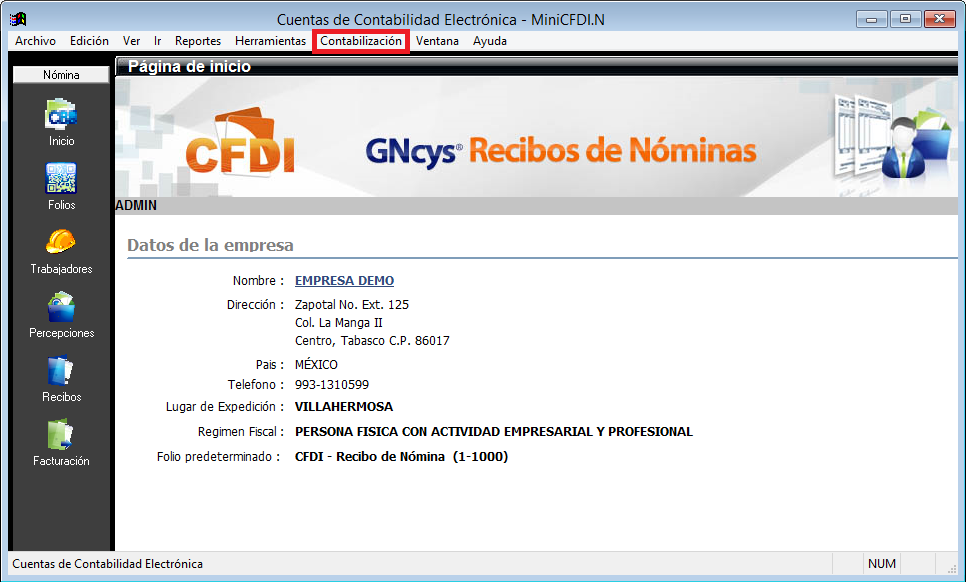The height and width of the screenshot is (582, 966).
Task: Open the Ir menu
Action: [158, 41]
